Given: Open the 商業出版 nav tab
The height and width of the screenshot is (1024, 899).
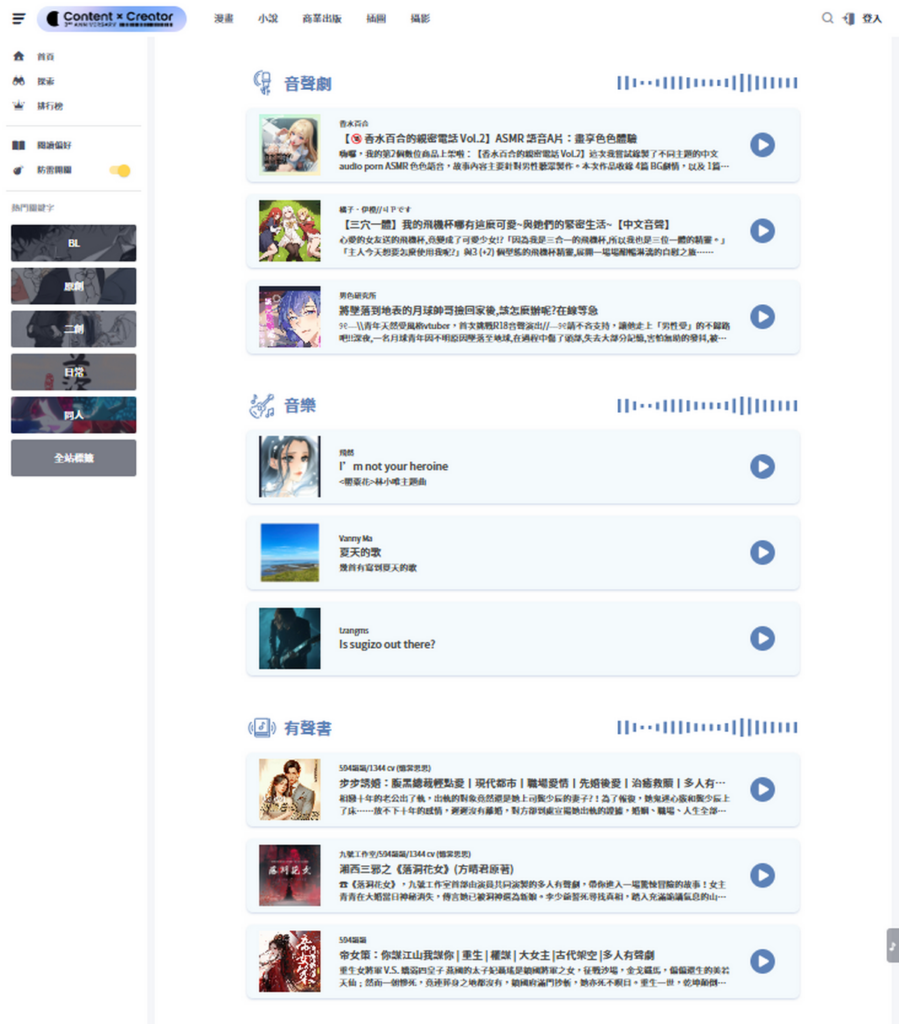Looking at the screenshot, I should (x=322, y=18).
